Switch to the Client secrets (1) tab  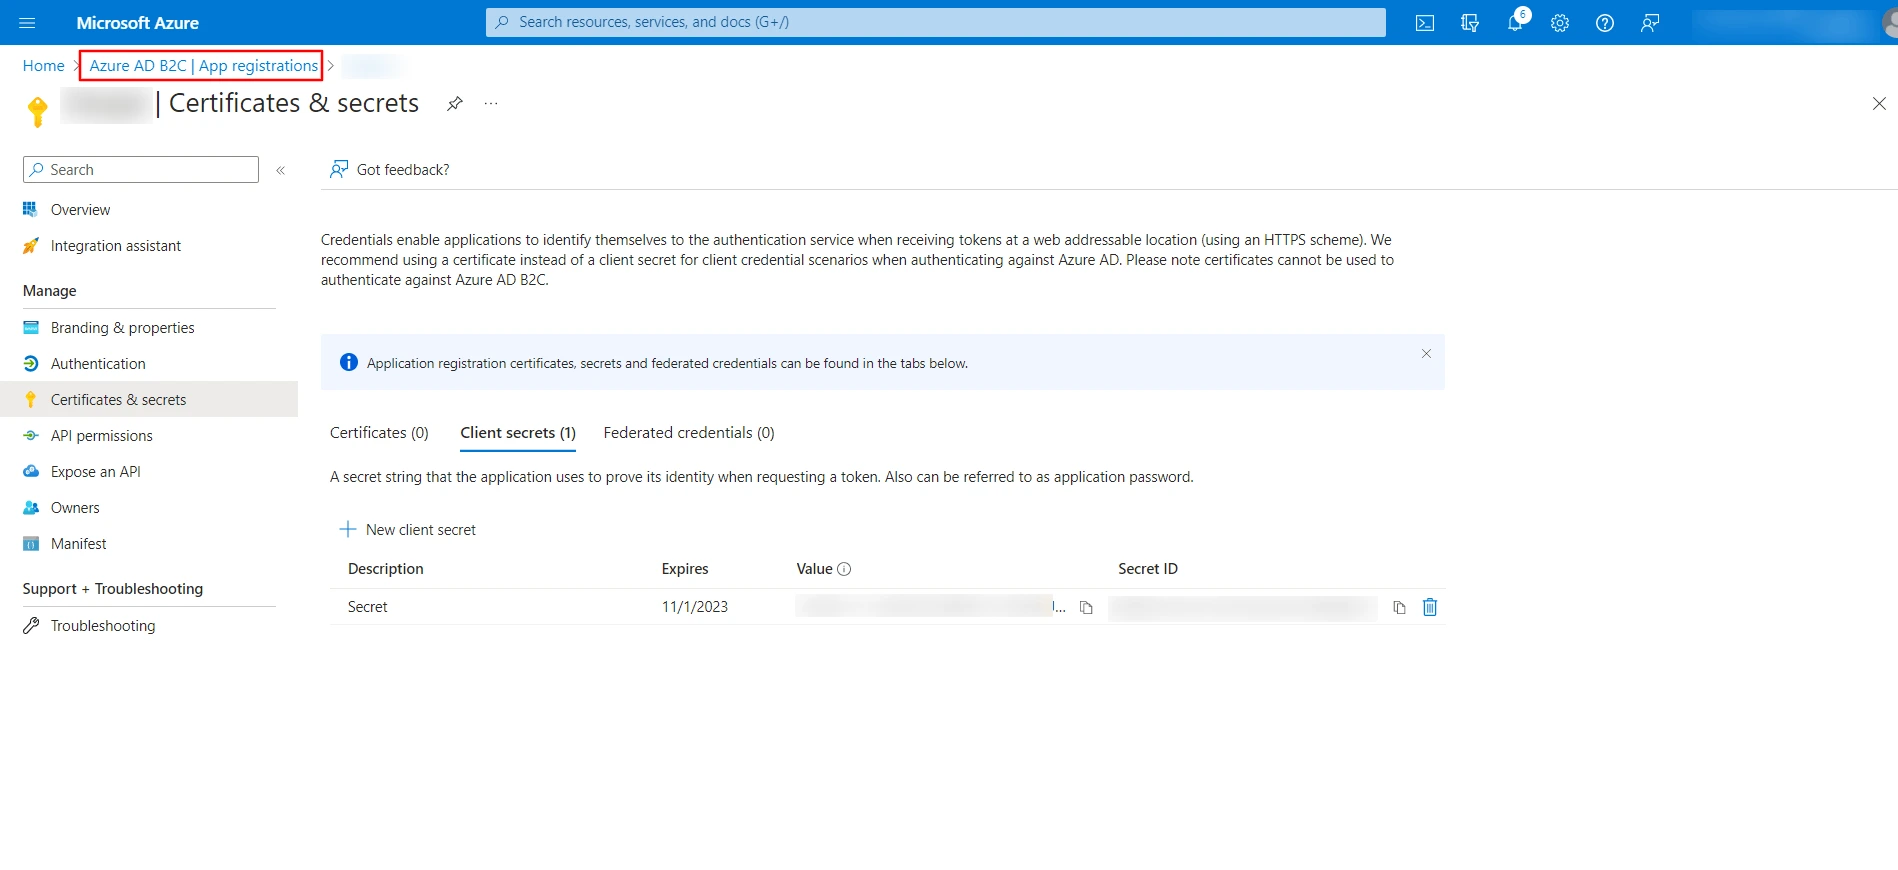518,433
